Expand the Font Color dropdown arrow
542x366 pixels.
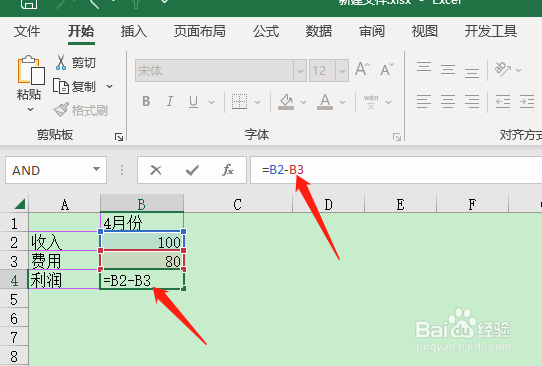342,102
